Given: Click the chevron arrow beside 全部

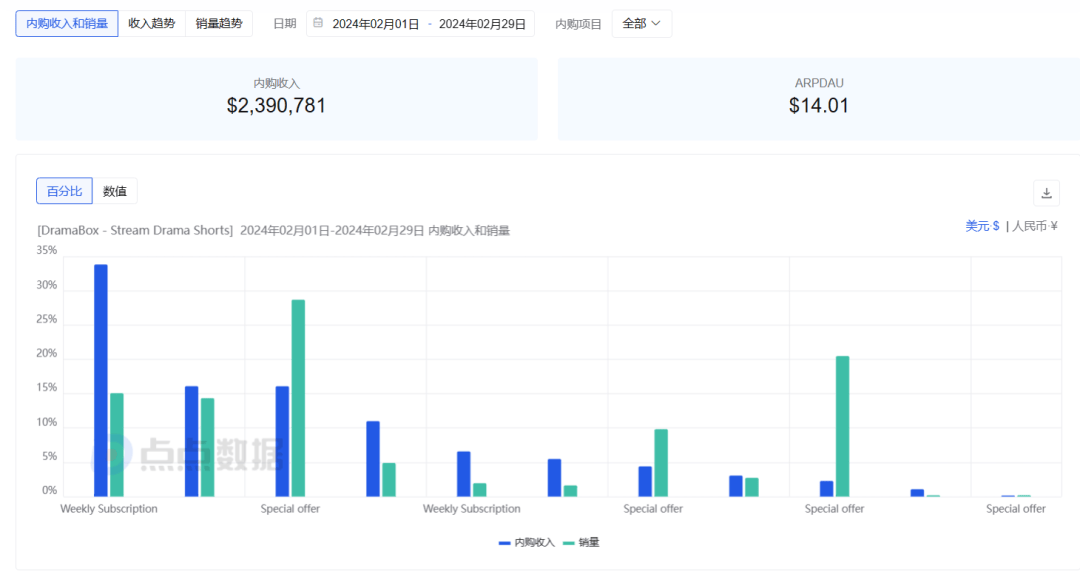Looking at the screenshot, I should (656, 24).
